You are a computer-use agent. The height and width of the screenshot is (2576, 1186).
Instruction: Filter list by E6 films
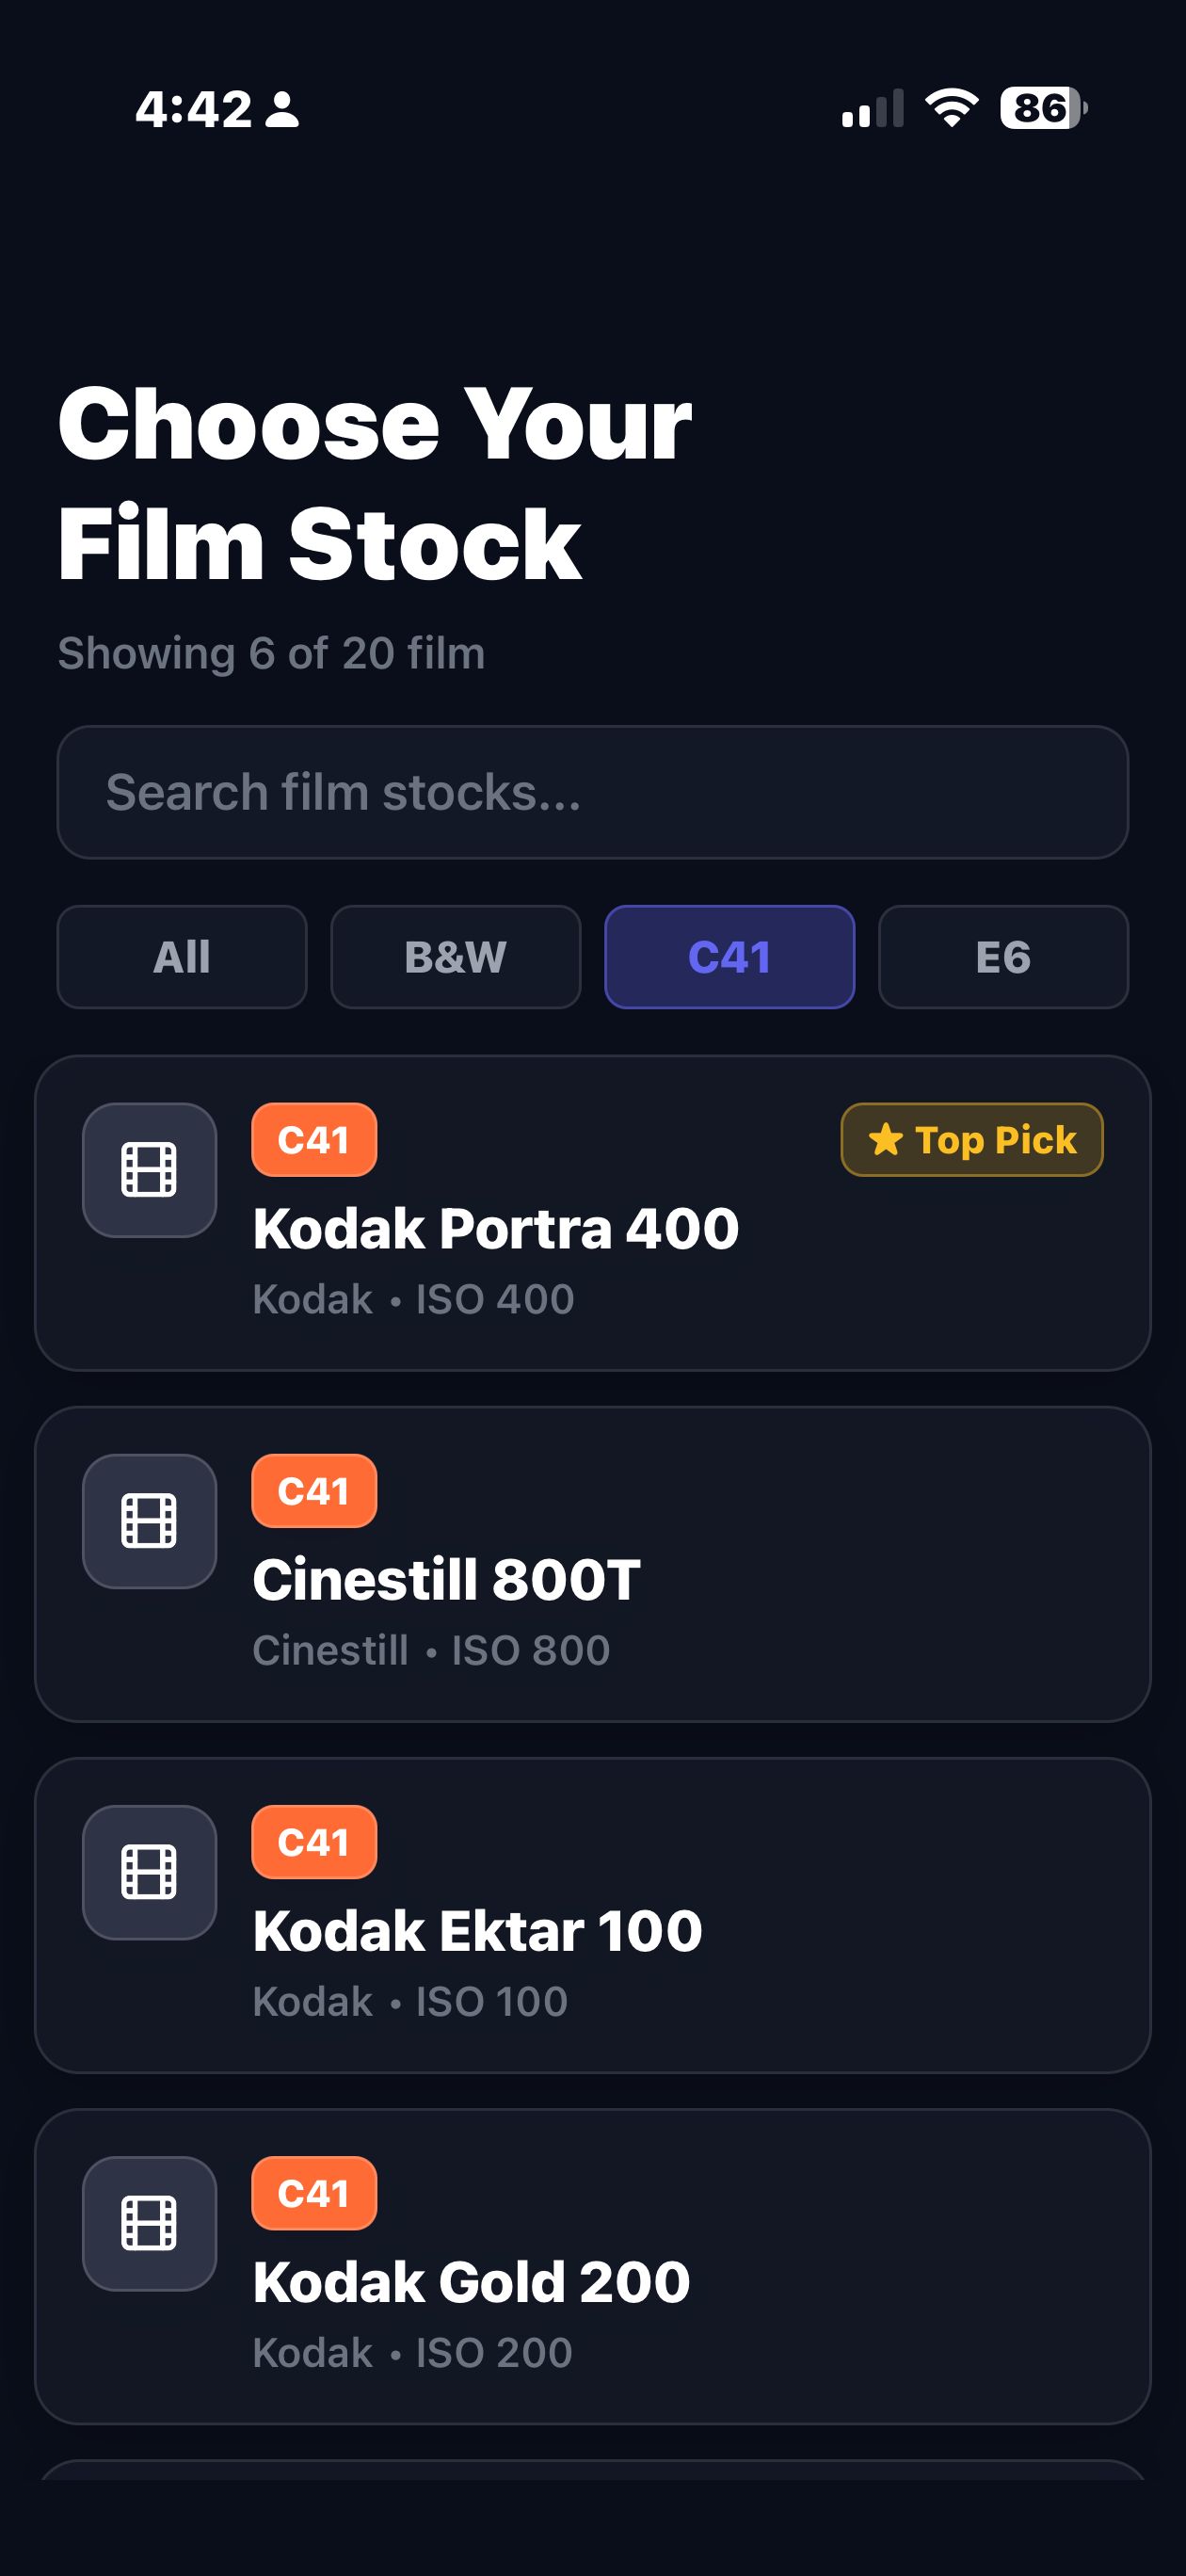tap(1003, 957)
